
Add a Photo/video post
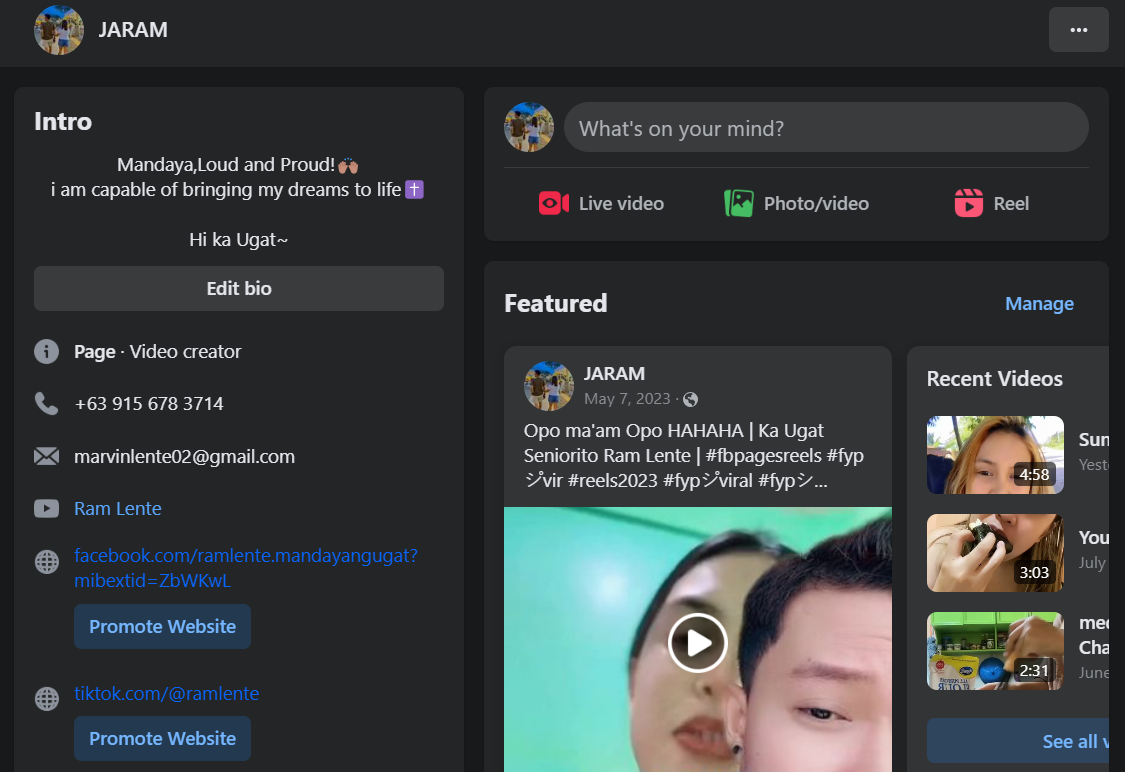coord(796,204)
